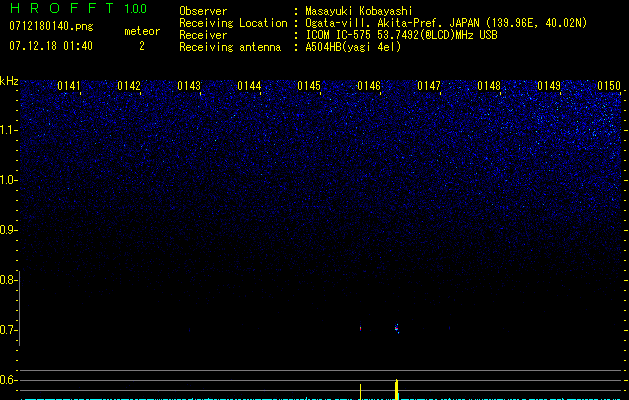Click the Observer label
629x400 pixels.
(x=203, y=11)
